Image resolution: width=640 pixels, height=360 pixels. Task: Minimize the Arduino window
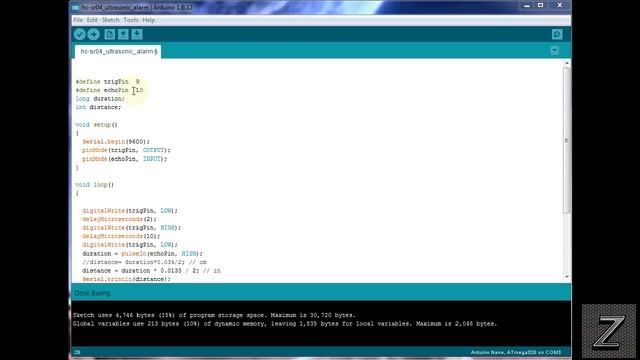pyautogui.click(x=527, y=6)
